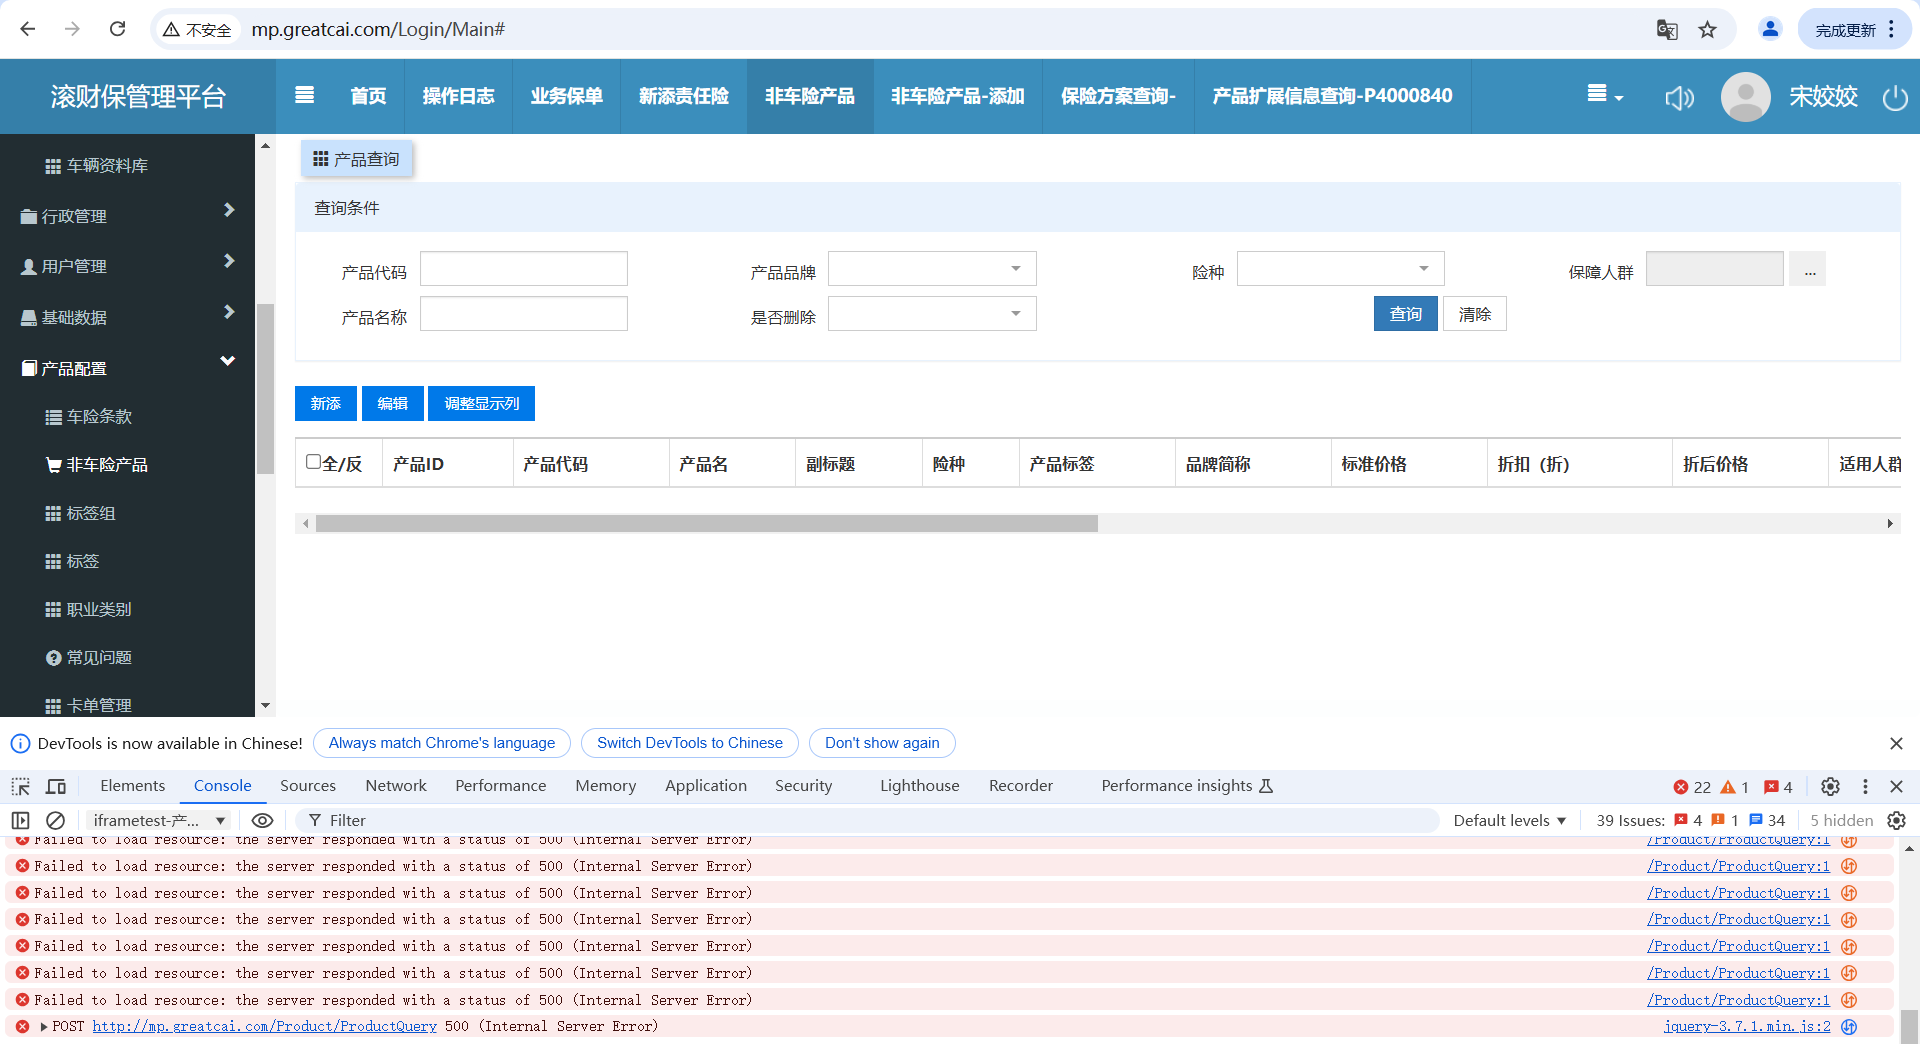Open the 业务保单 tab
Image resolution: width=1920 pixels, height=1044 pixels.
click(566, 96)
